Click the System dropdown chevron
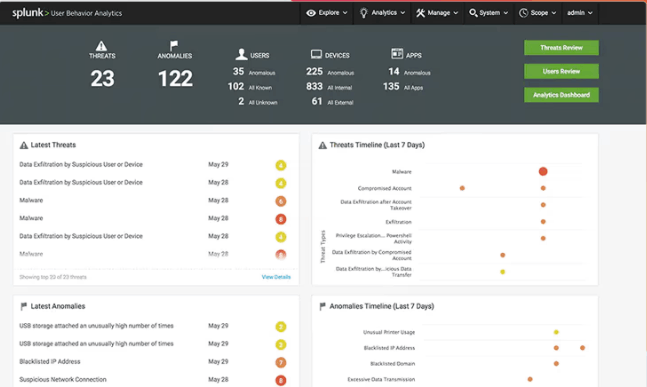The height and width of the screenshot is (387, 647). pos(505,13)
